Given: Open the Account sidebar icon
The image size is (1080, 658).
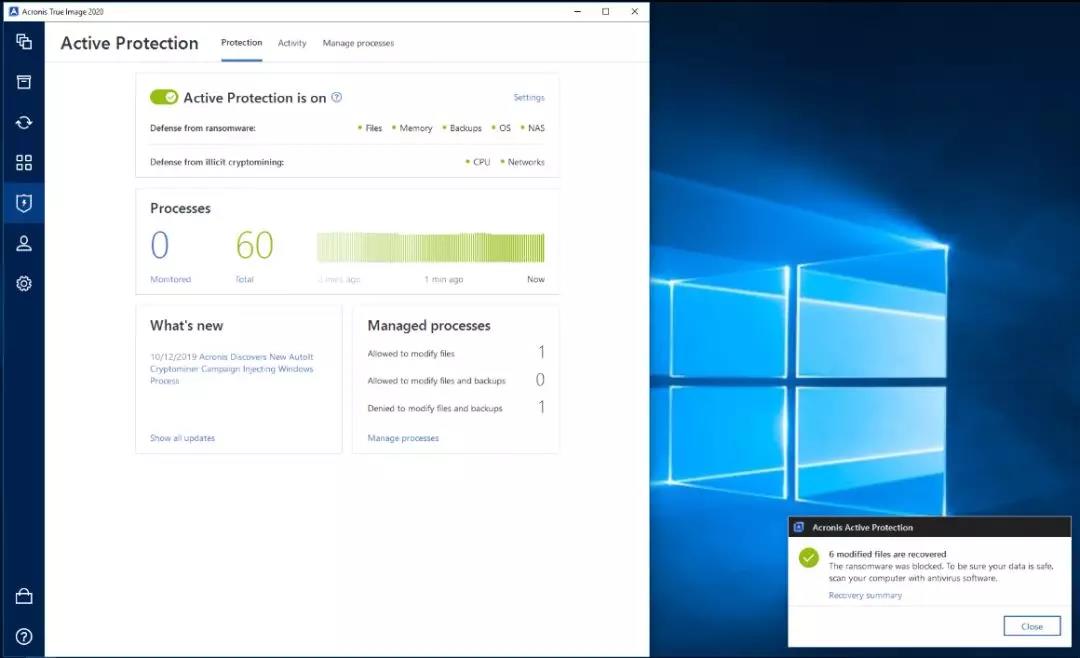Looking at the screenshot, I should 24,244.
